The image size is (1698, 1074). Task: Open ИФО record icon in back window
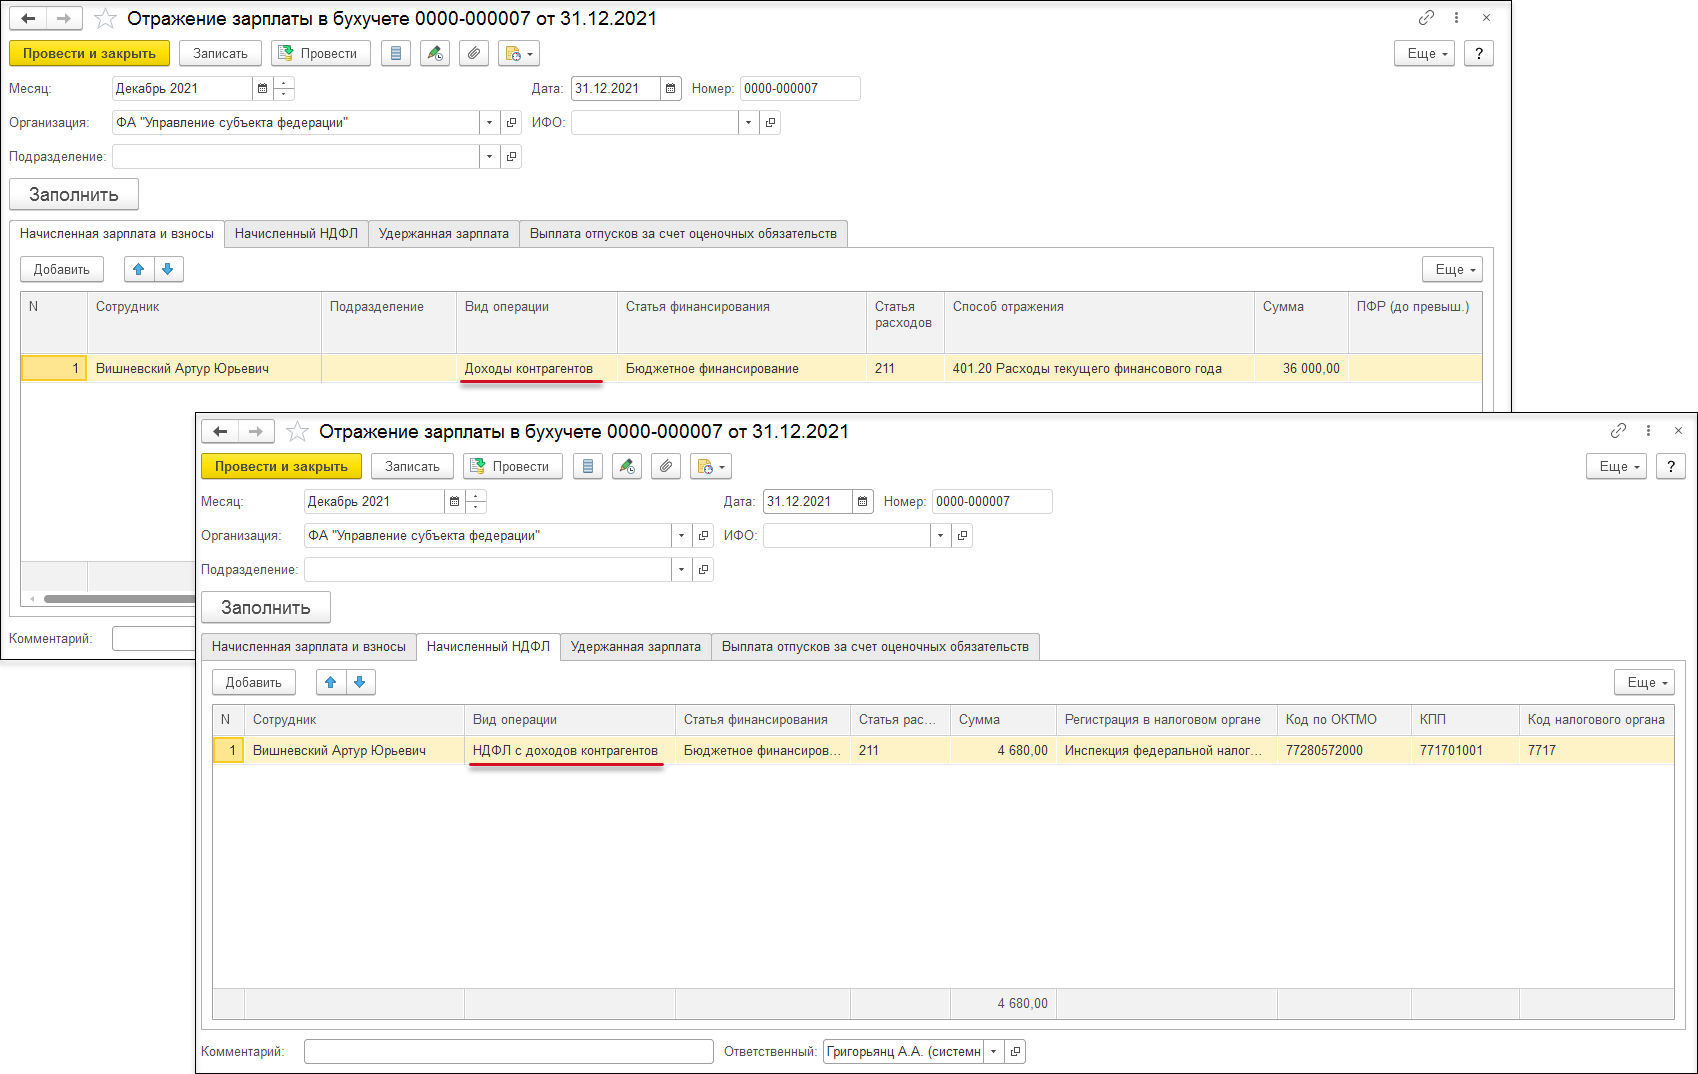pyautogui.click(x=770, y=122)
